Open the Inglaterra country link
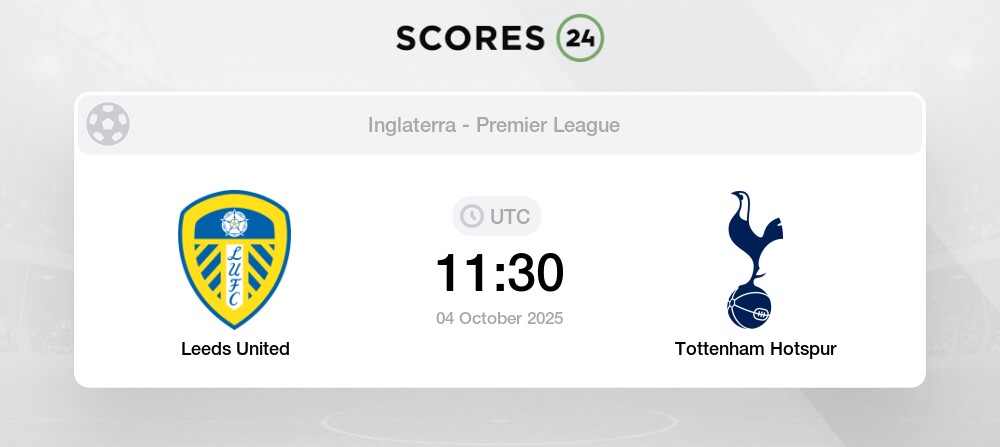The image size is (1000, 447). [411, 125]
